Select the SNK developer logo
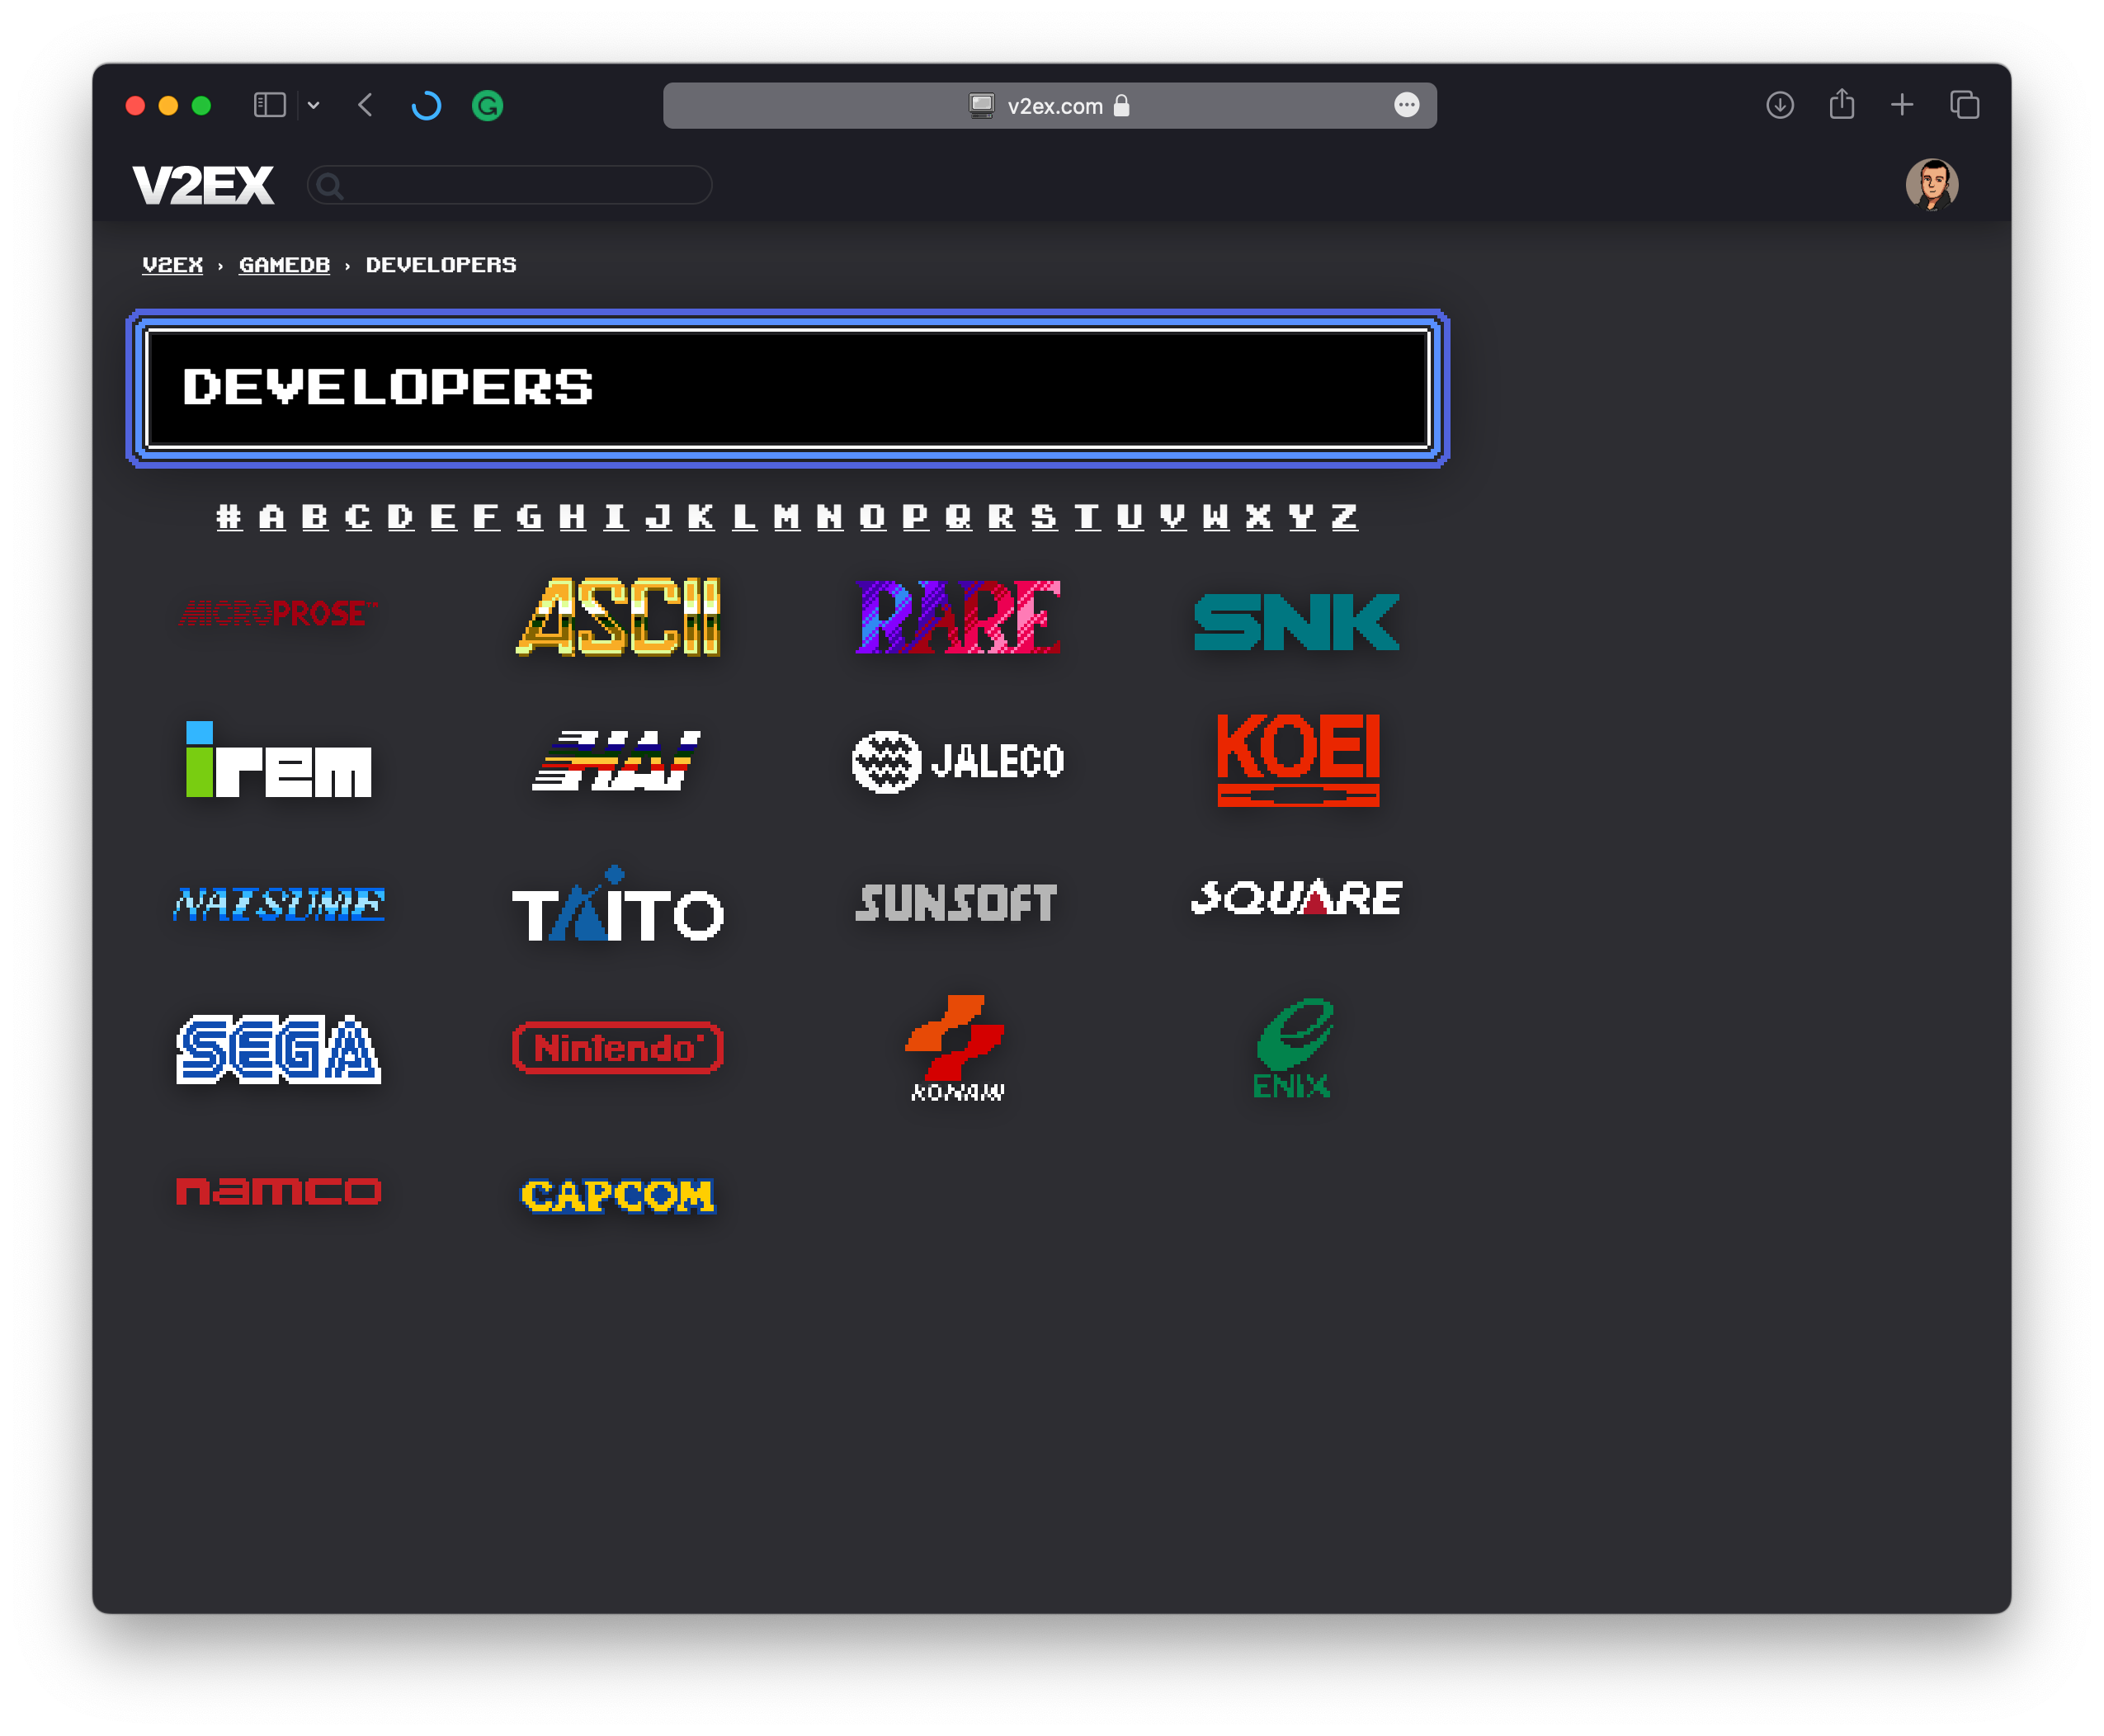Image resolution: width=2104 pixels, height=1736 pixels. click(1295, 620)
